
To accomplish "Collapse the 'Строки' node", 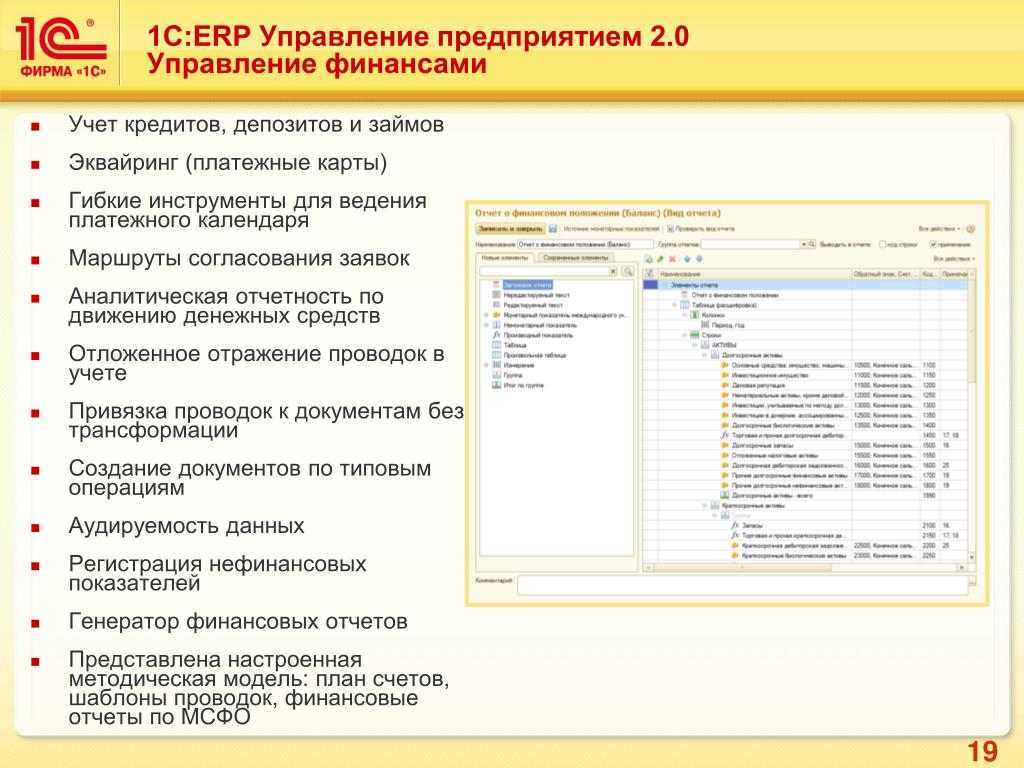I will point(685,335).
